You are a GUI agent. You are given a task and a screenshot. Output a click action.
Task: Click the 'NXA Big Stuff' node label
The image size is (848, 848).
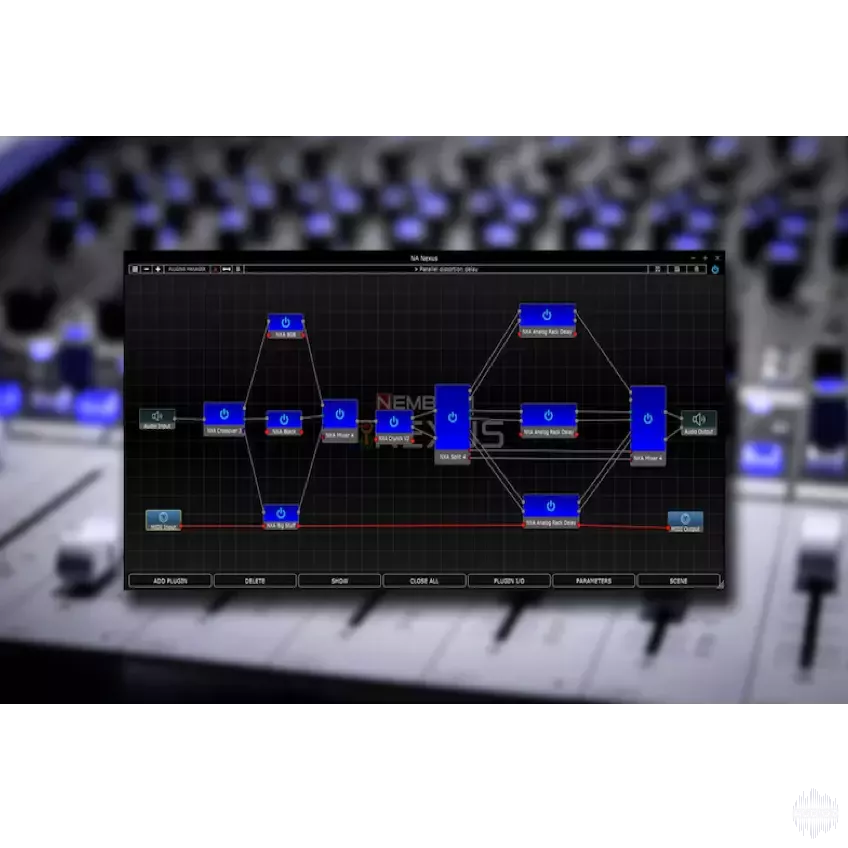tap(281, 525)
